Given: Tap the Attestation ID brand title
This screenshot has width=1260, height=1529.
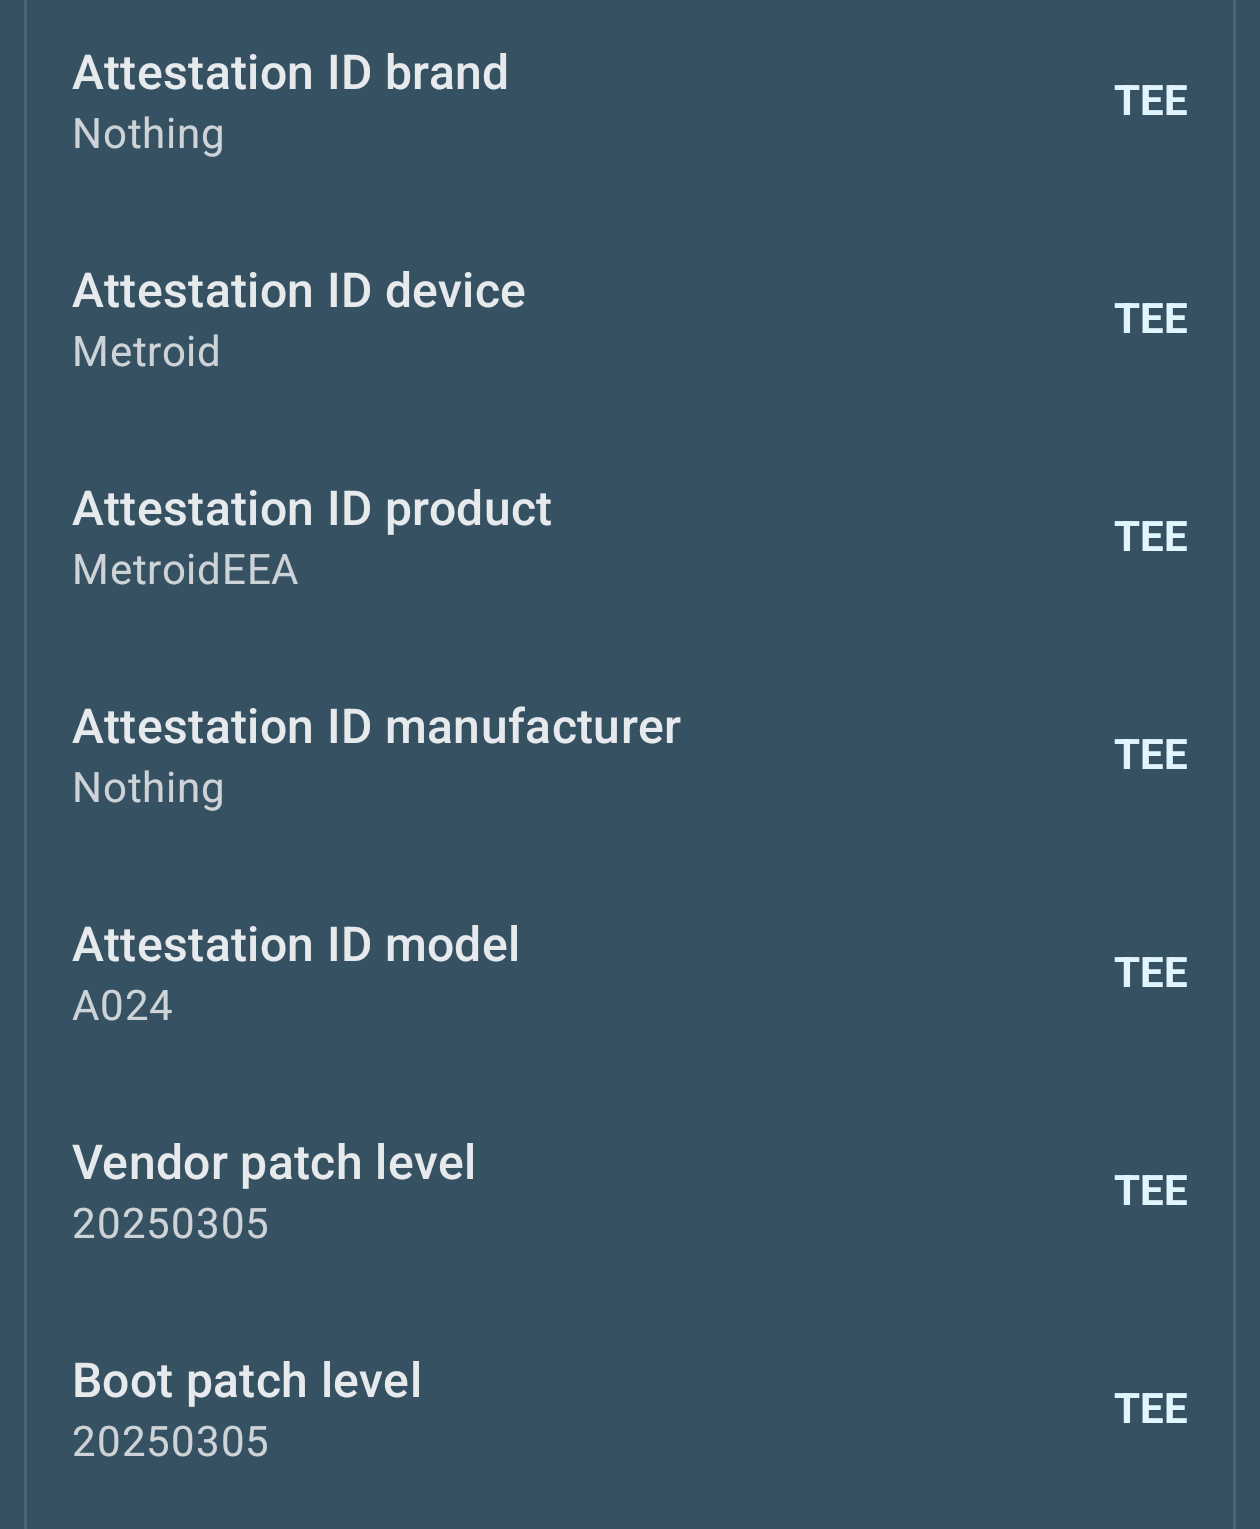Looking at the screenshot, I should click(290, 73).
